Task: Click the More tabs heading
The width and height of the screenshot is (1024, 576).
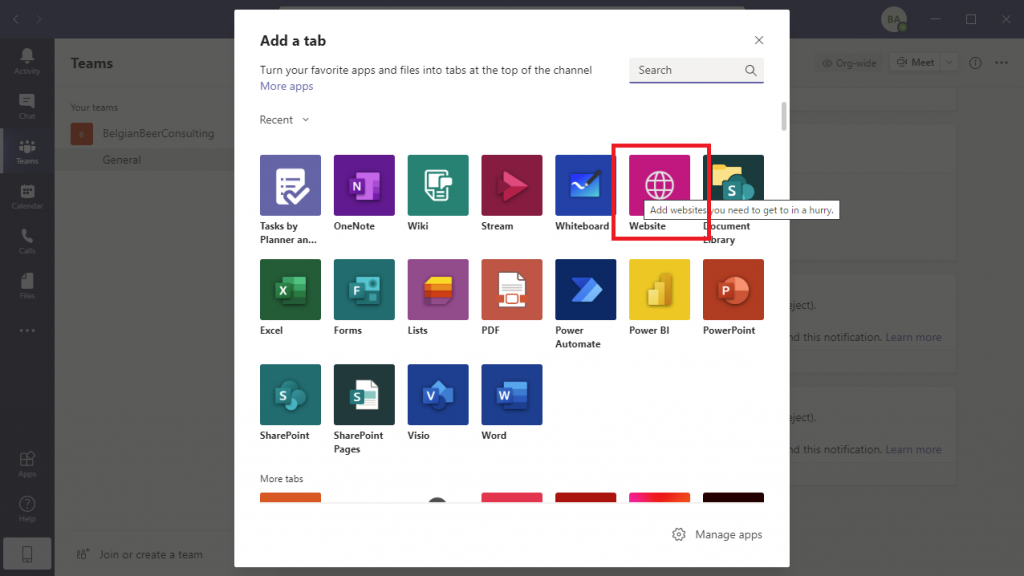Action: pyautogui.click(x=281, y=479)
